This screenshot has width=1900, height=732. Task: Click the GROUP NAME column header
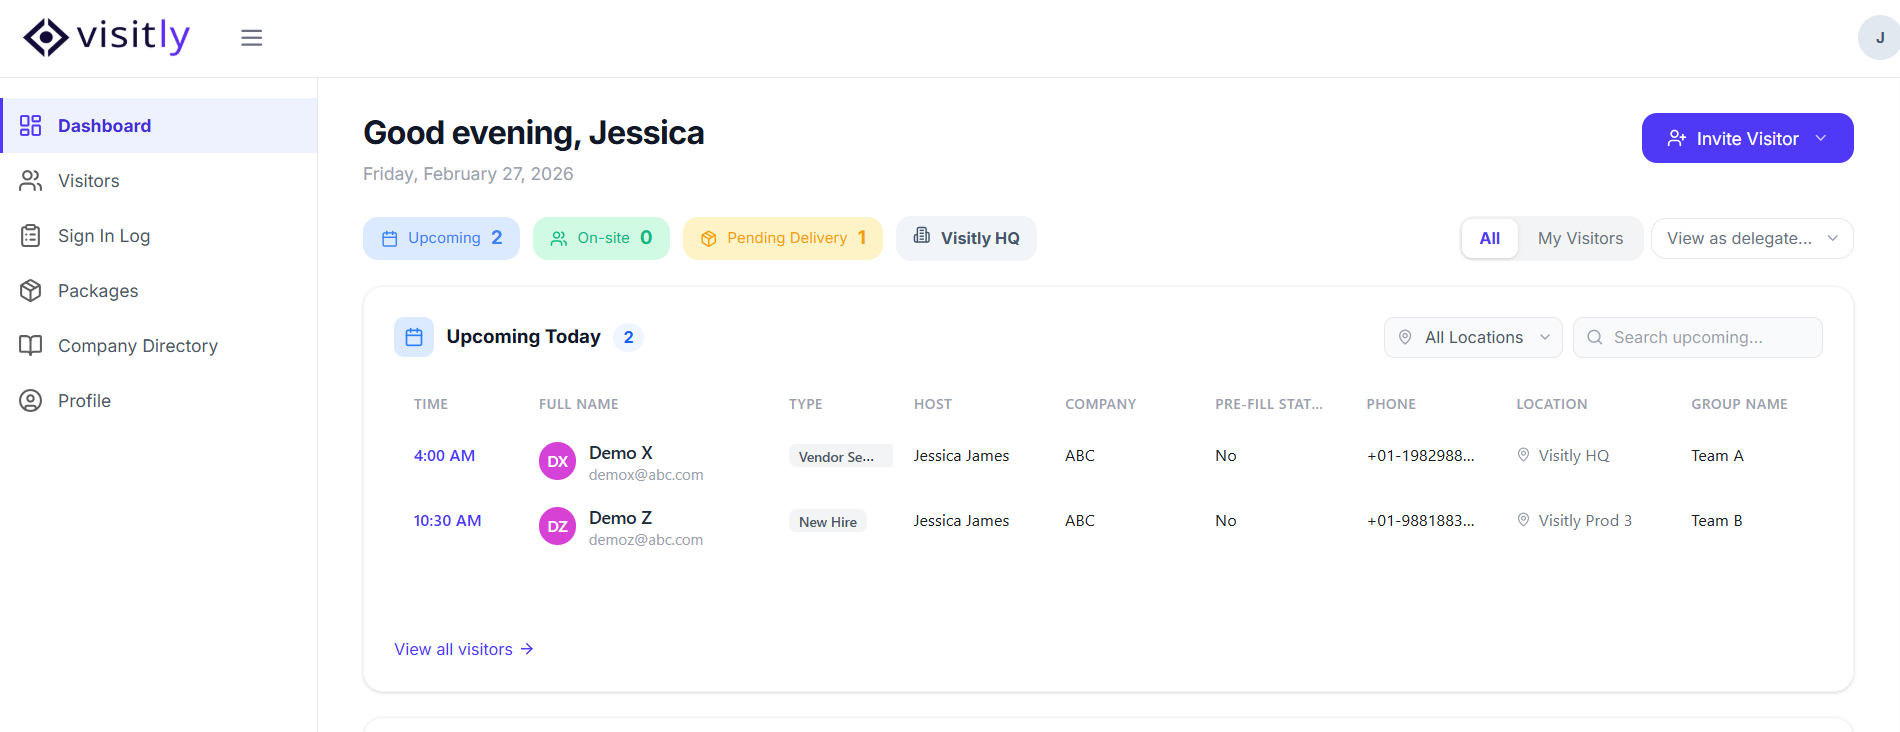[1739, 404]
